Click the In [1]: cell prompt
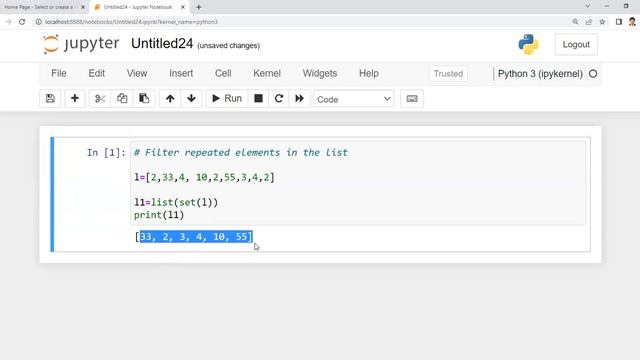The width and height of the screenshot is (640, 360). [x=106, y=153]
